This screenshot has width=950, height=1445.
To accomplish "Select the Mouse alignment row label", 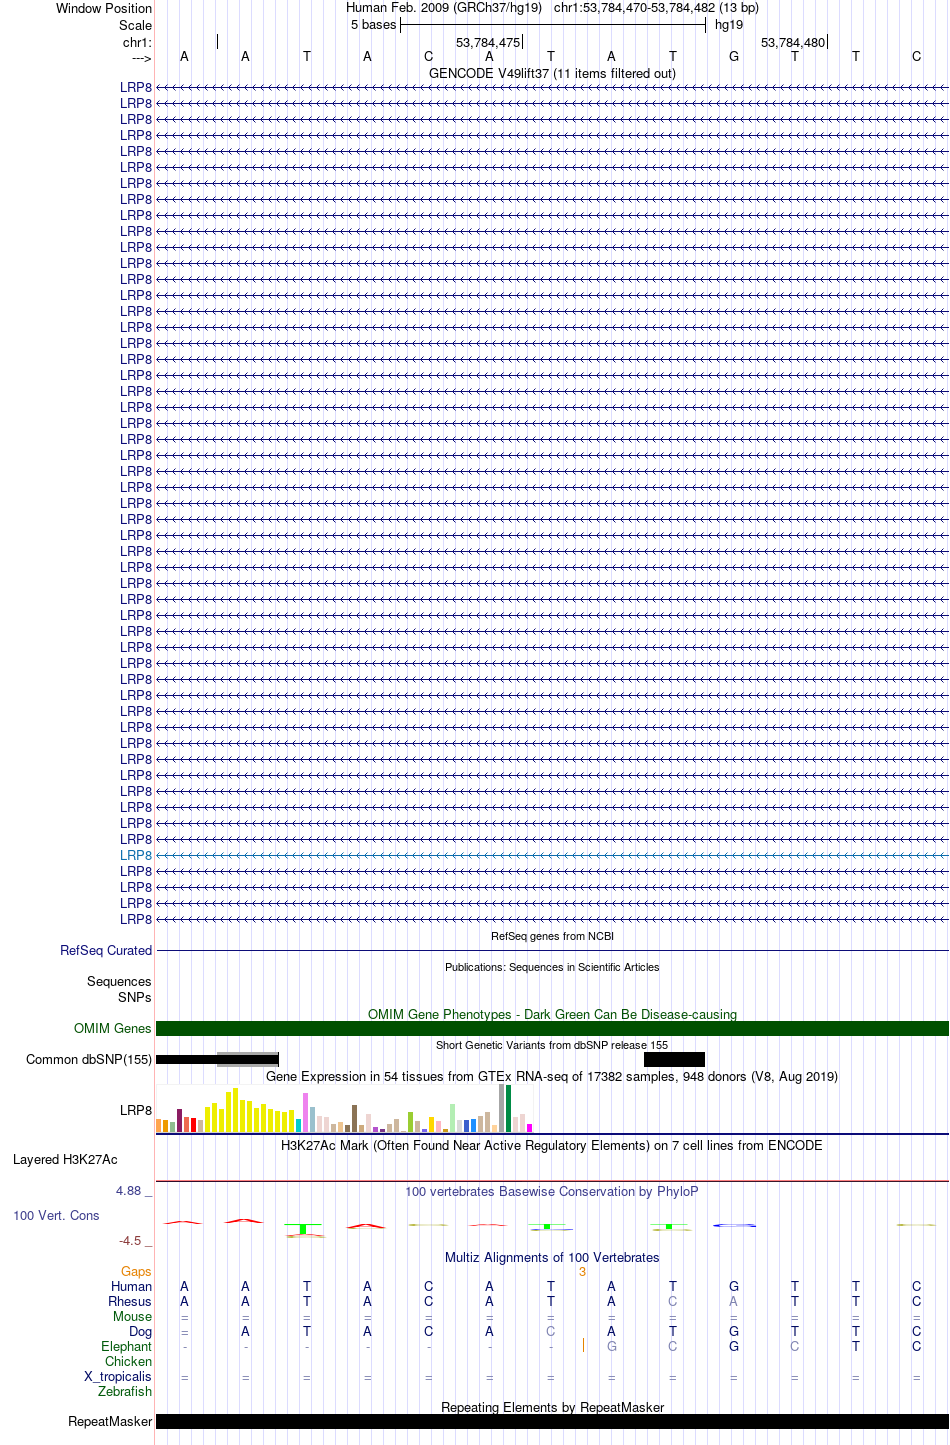I will [x=132, y=1316].
